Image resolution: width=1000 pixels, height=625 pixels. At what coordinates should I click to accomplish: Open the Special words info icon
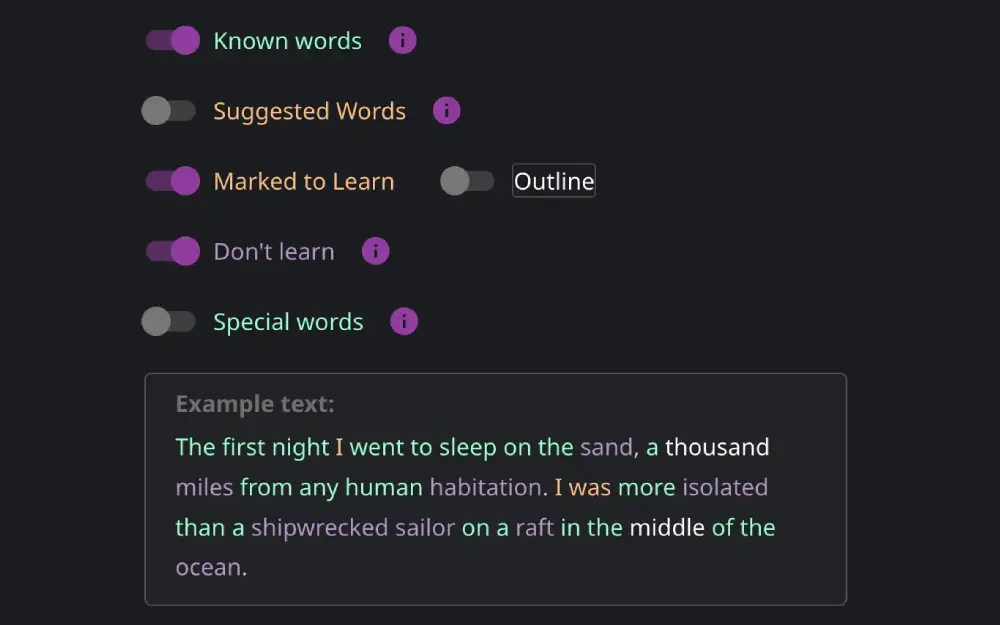coord(403,322)
